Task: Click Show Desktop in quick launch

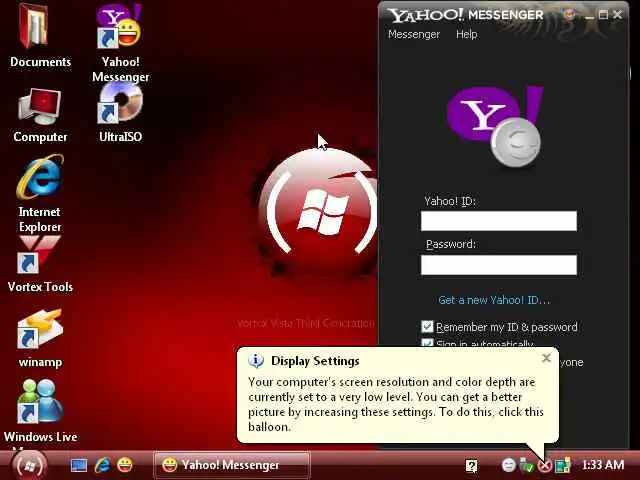Action: point(79,465)
